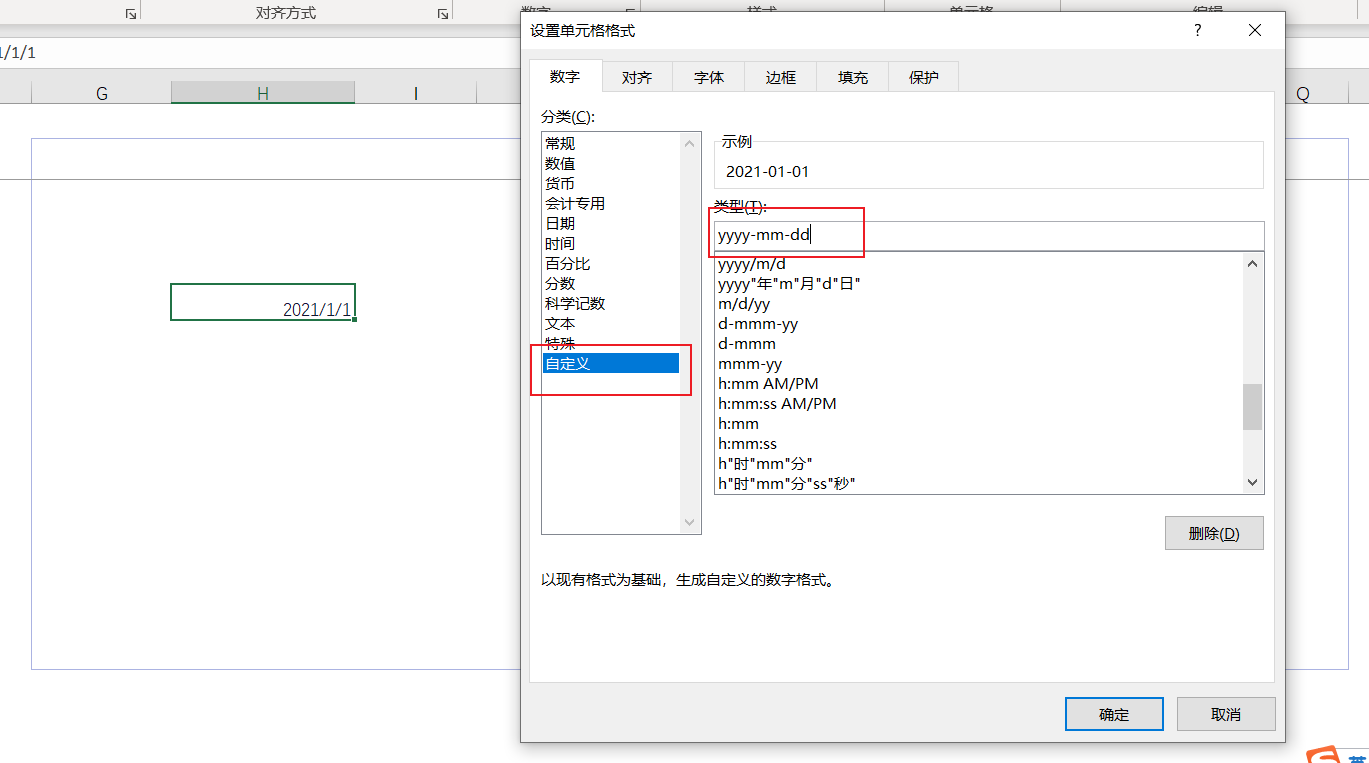Click the 确定 button

(1114, 714)
